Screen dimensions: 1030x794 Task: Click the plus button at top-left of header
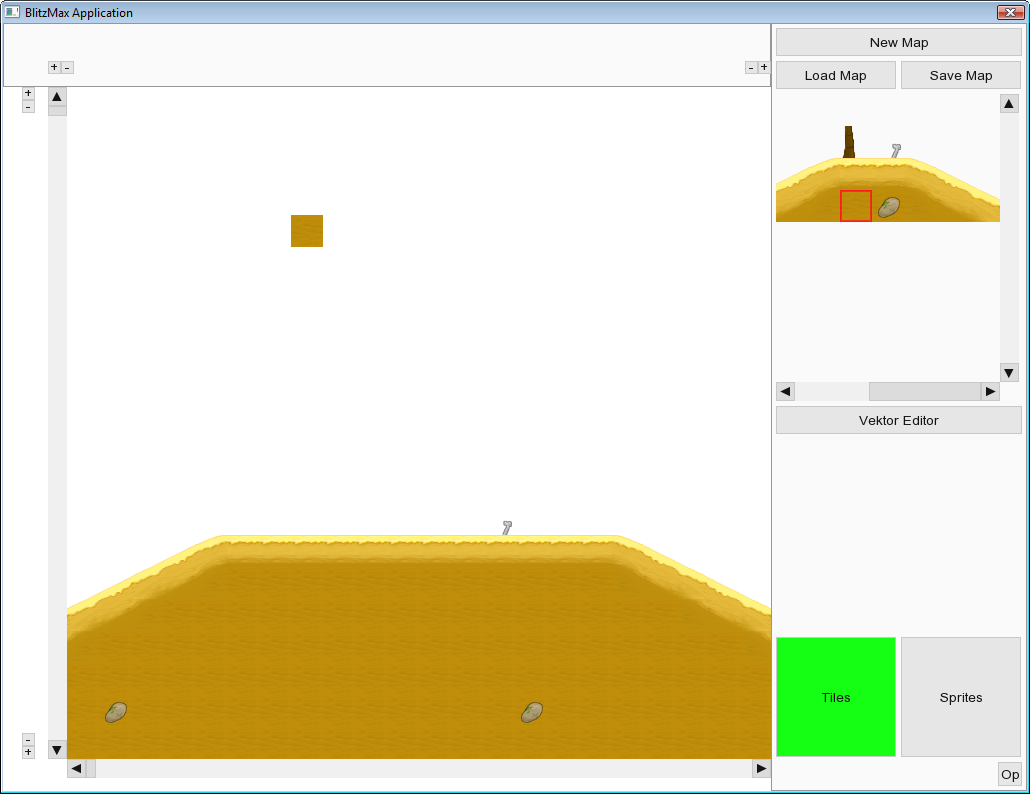tap(54, 67)
